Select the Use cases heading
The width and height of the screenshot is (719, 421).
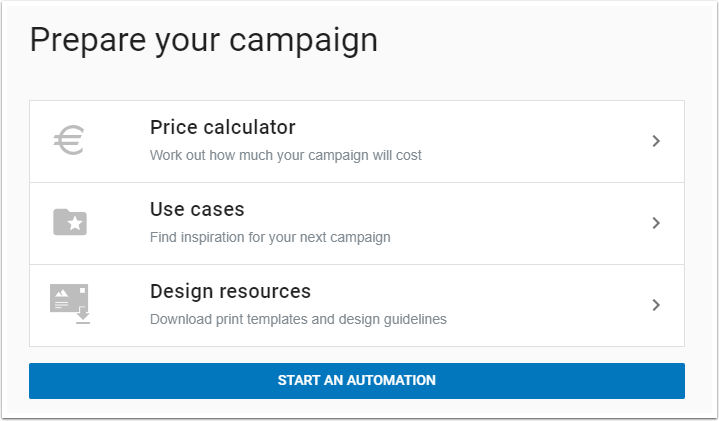tap(197, 210)
